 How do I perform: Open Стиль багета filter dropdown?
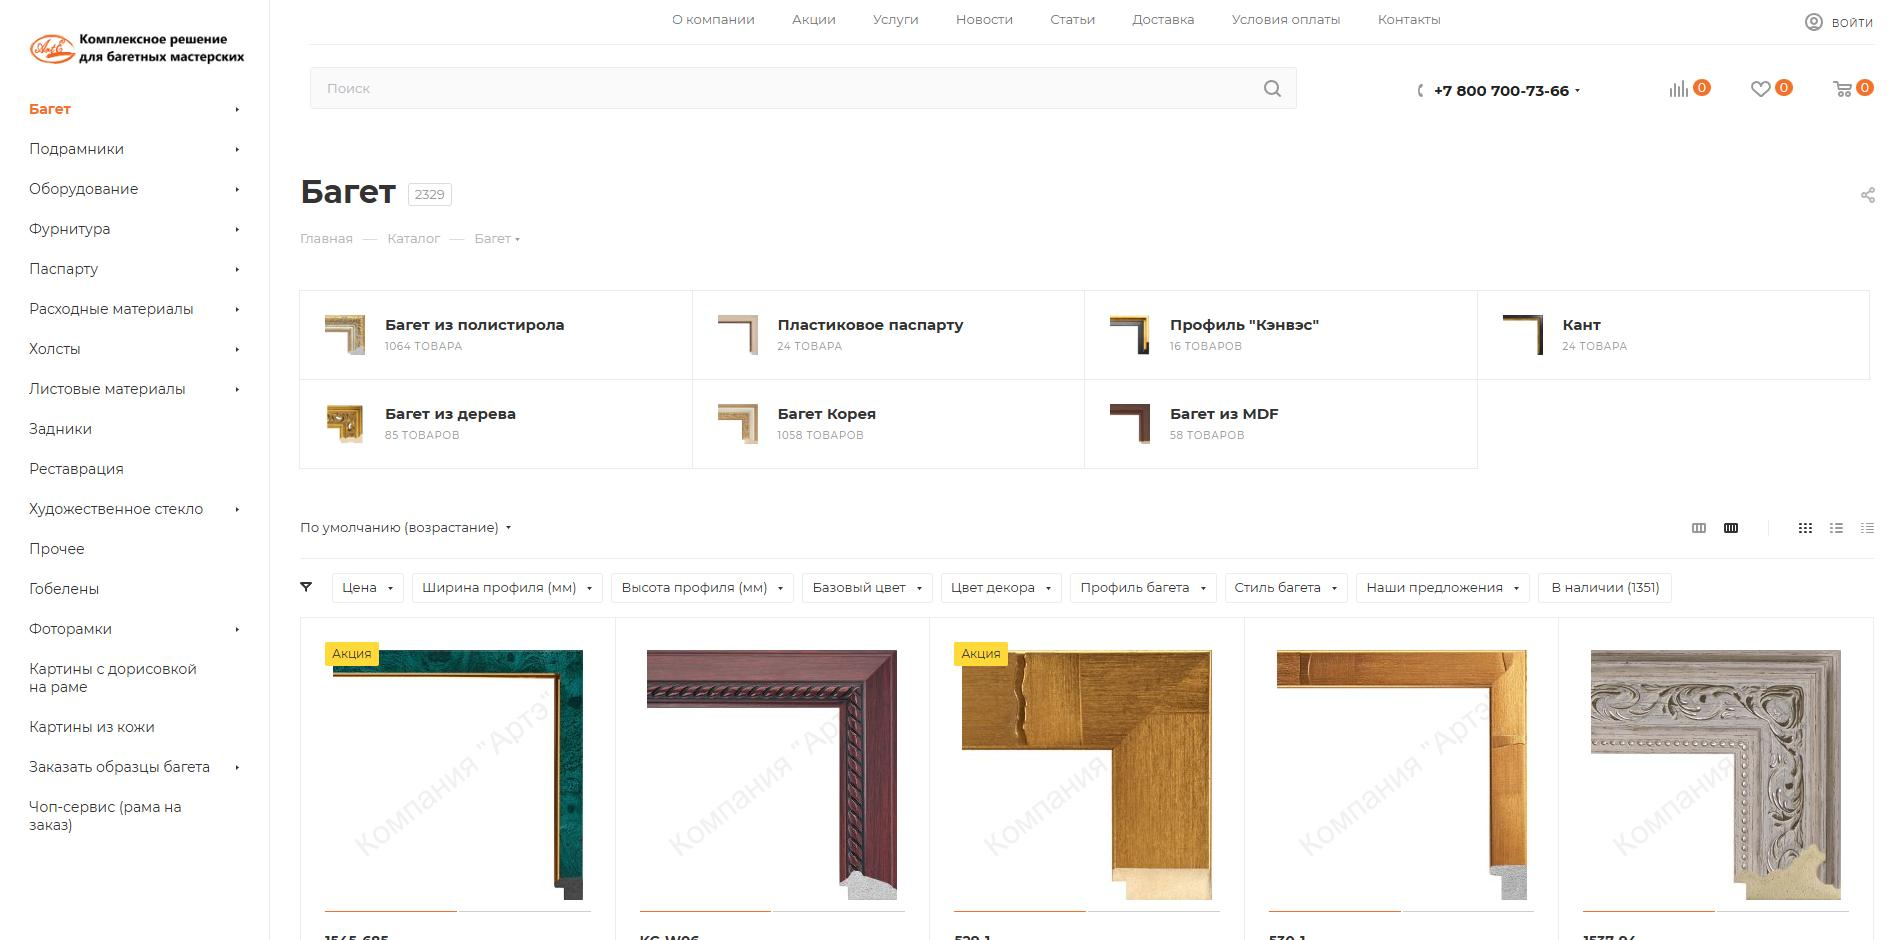click(1286, 588)
